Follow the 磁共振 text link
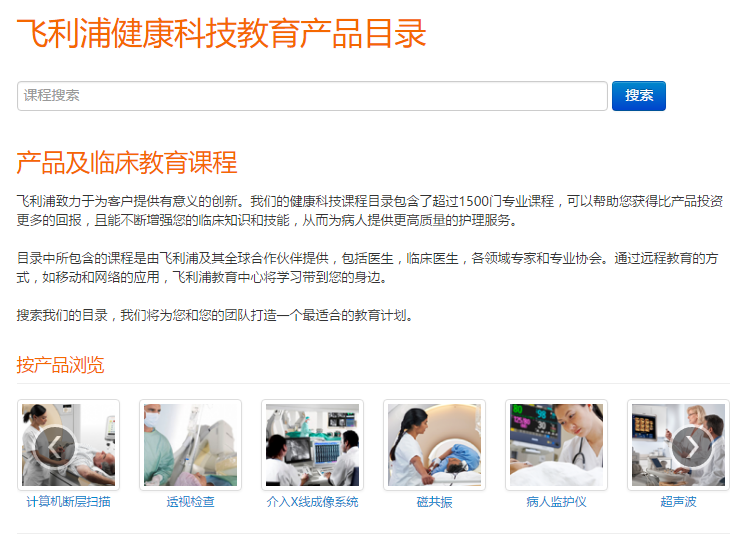This screenshot has height=546, width=748. 435,502
